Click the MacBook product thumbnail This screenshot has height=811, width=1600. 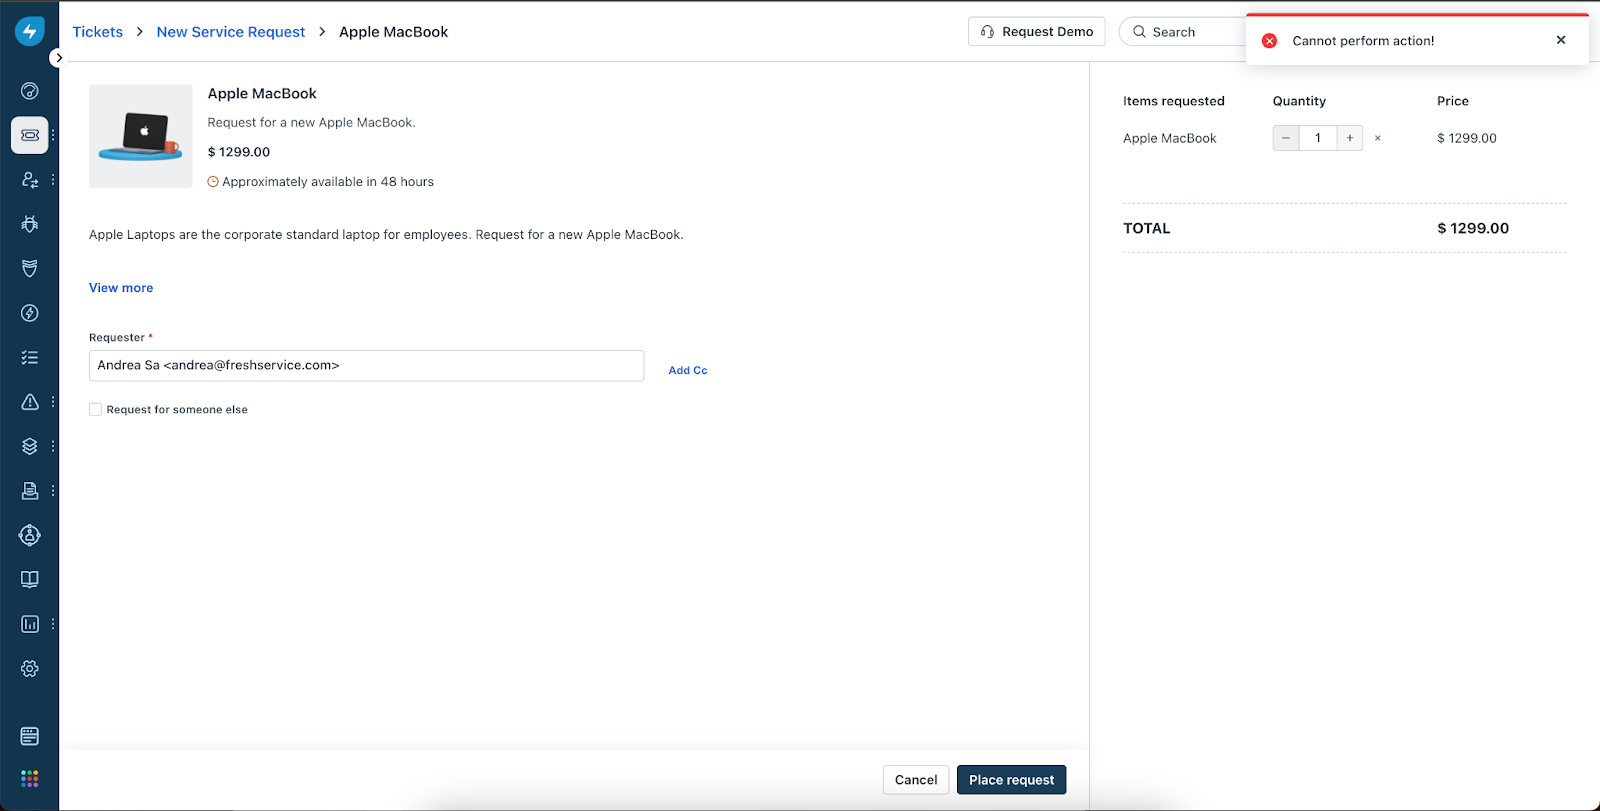tap(141, 136)
